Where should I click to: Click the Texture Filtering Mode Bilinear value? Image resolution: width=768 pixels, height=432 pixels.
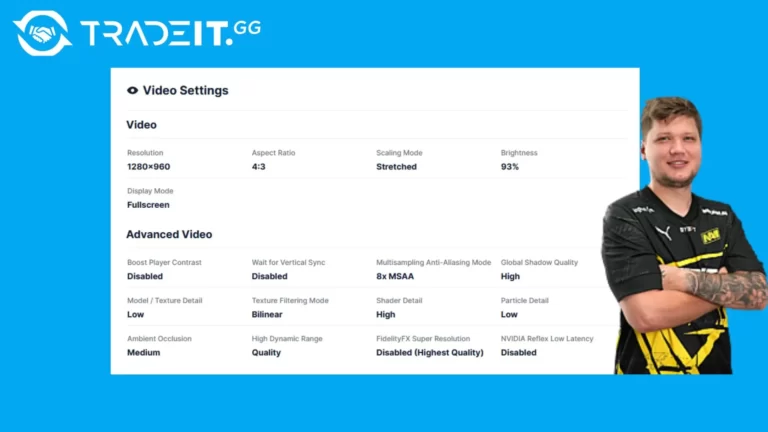(267, 314)
